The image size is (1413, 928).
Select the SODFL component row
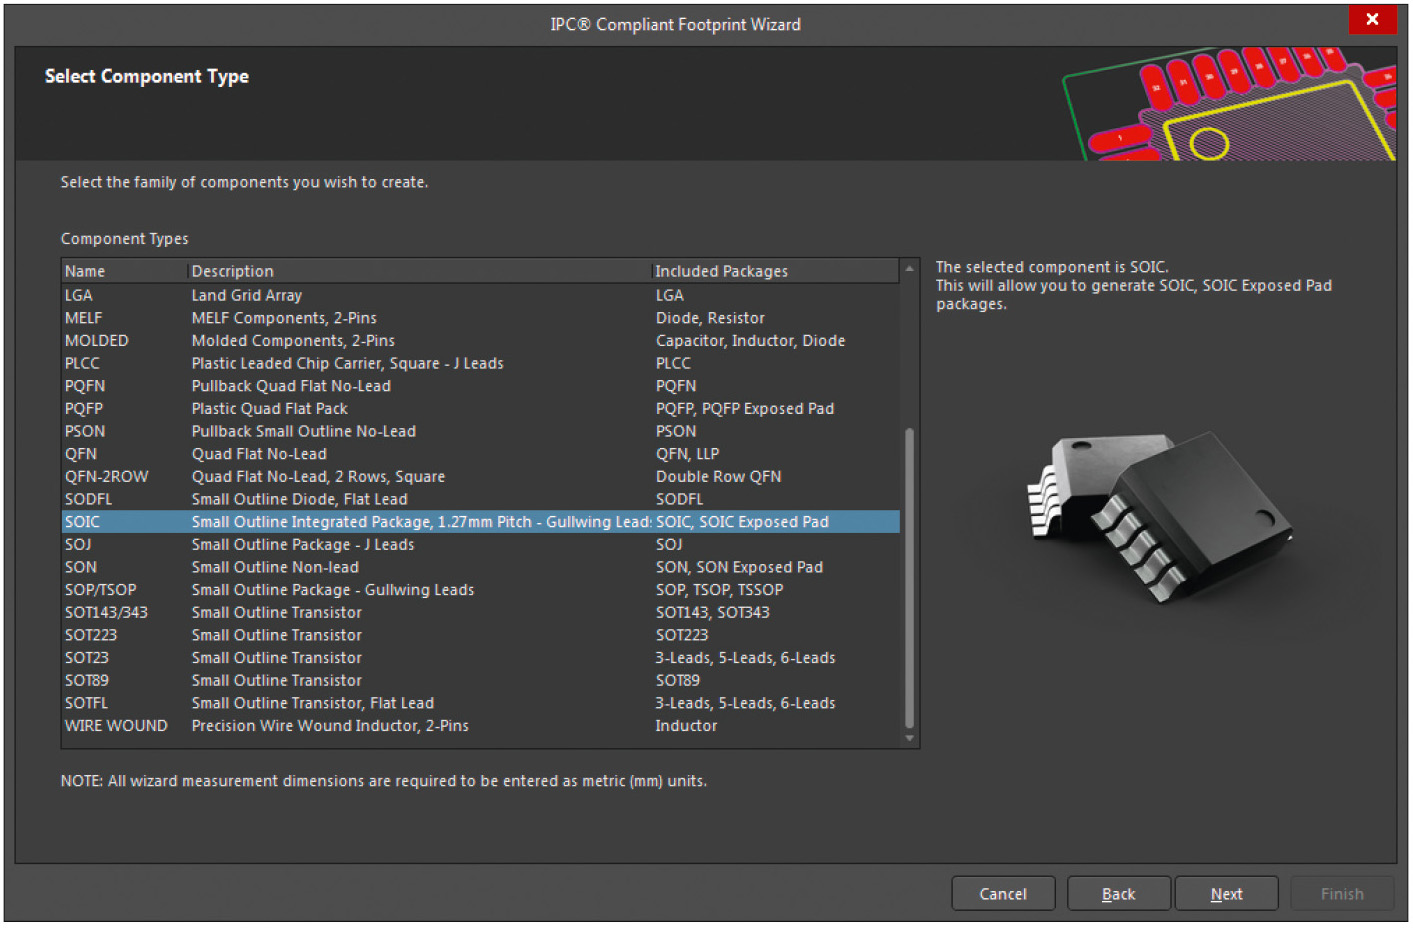(480, 499)
